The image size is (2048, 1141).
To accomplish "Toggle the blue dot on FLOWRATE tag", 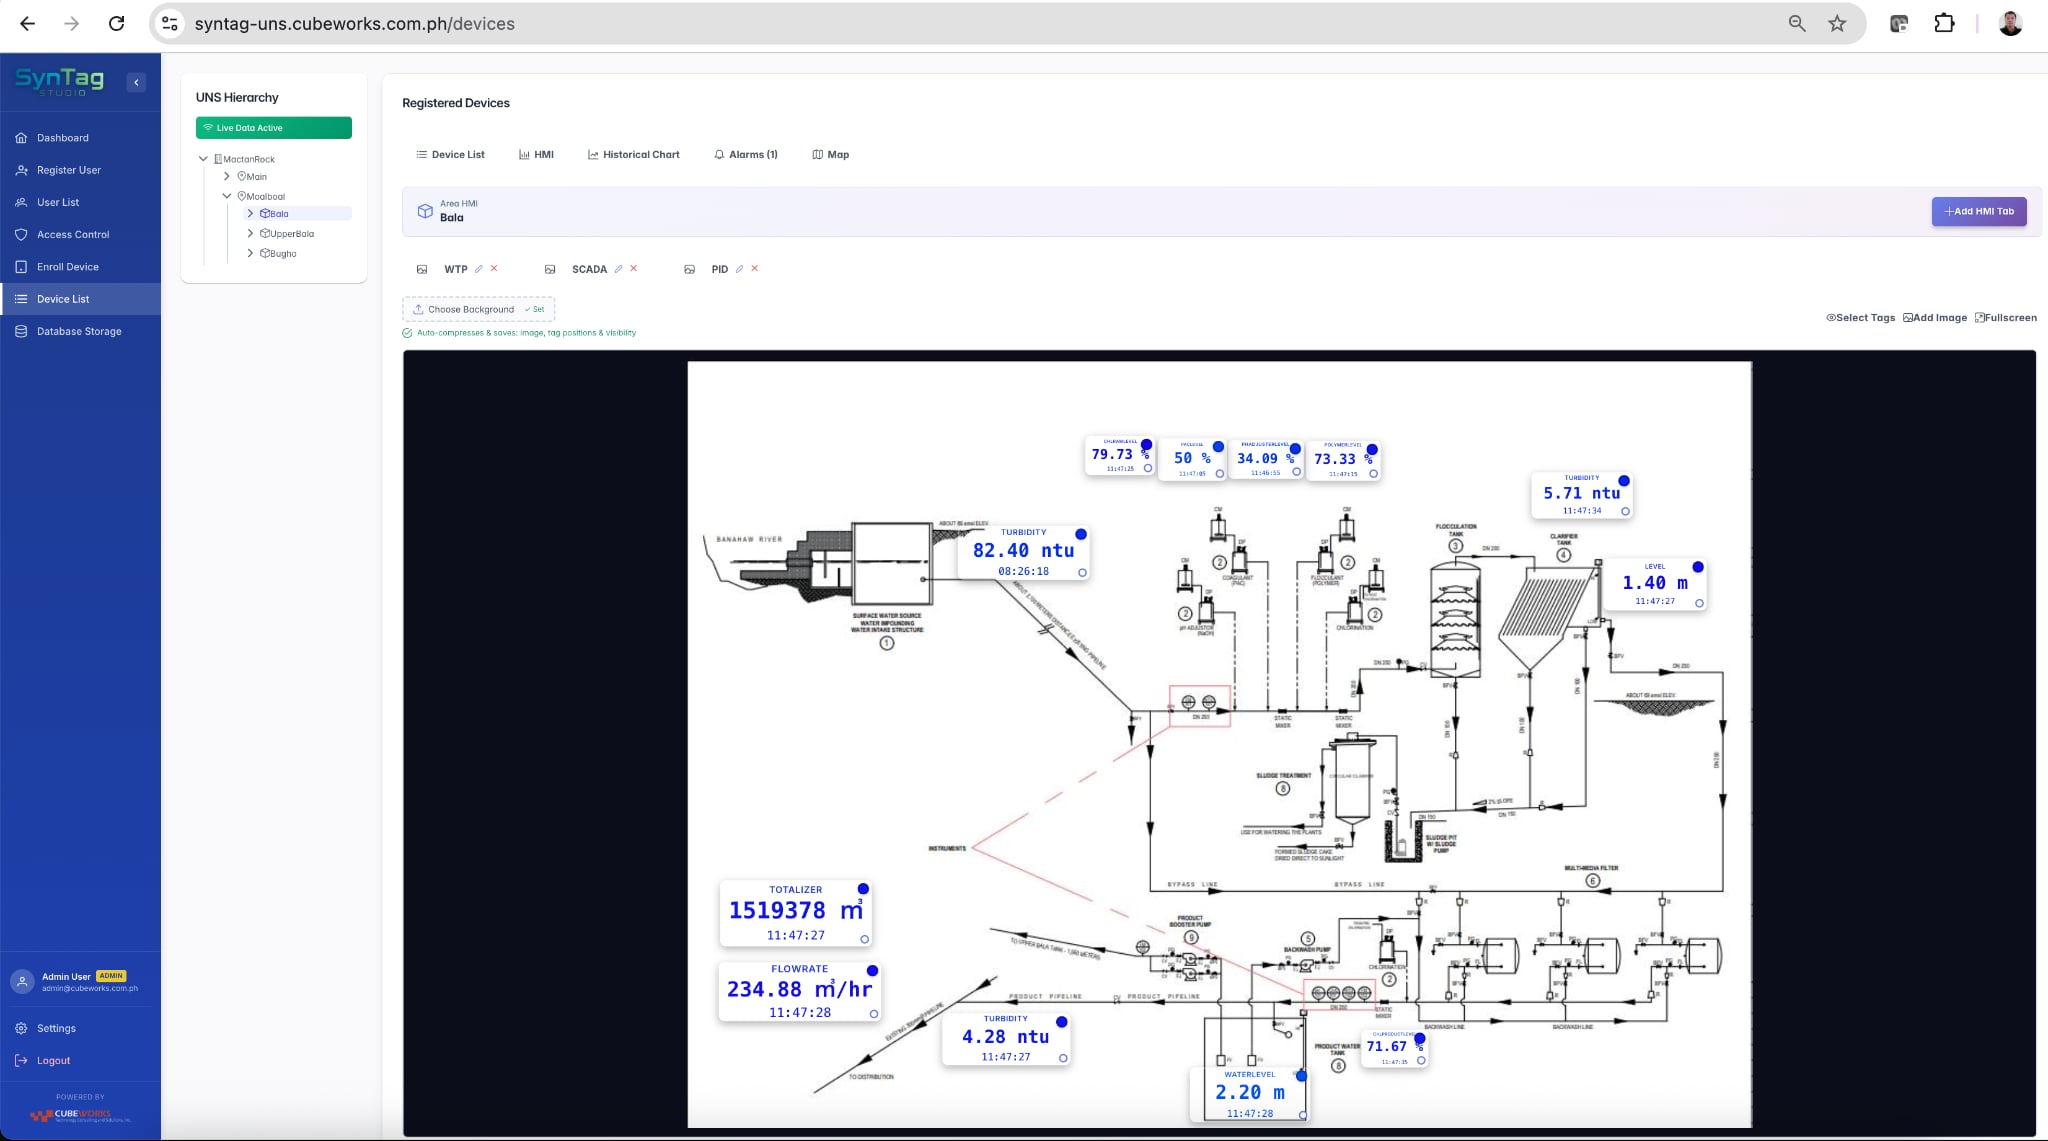I will [872, 971].
